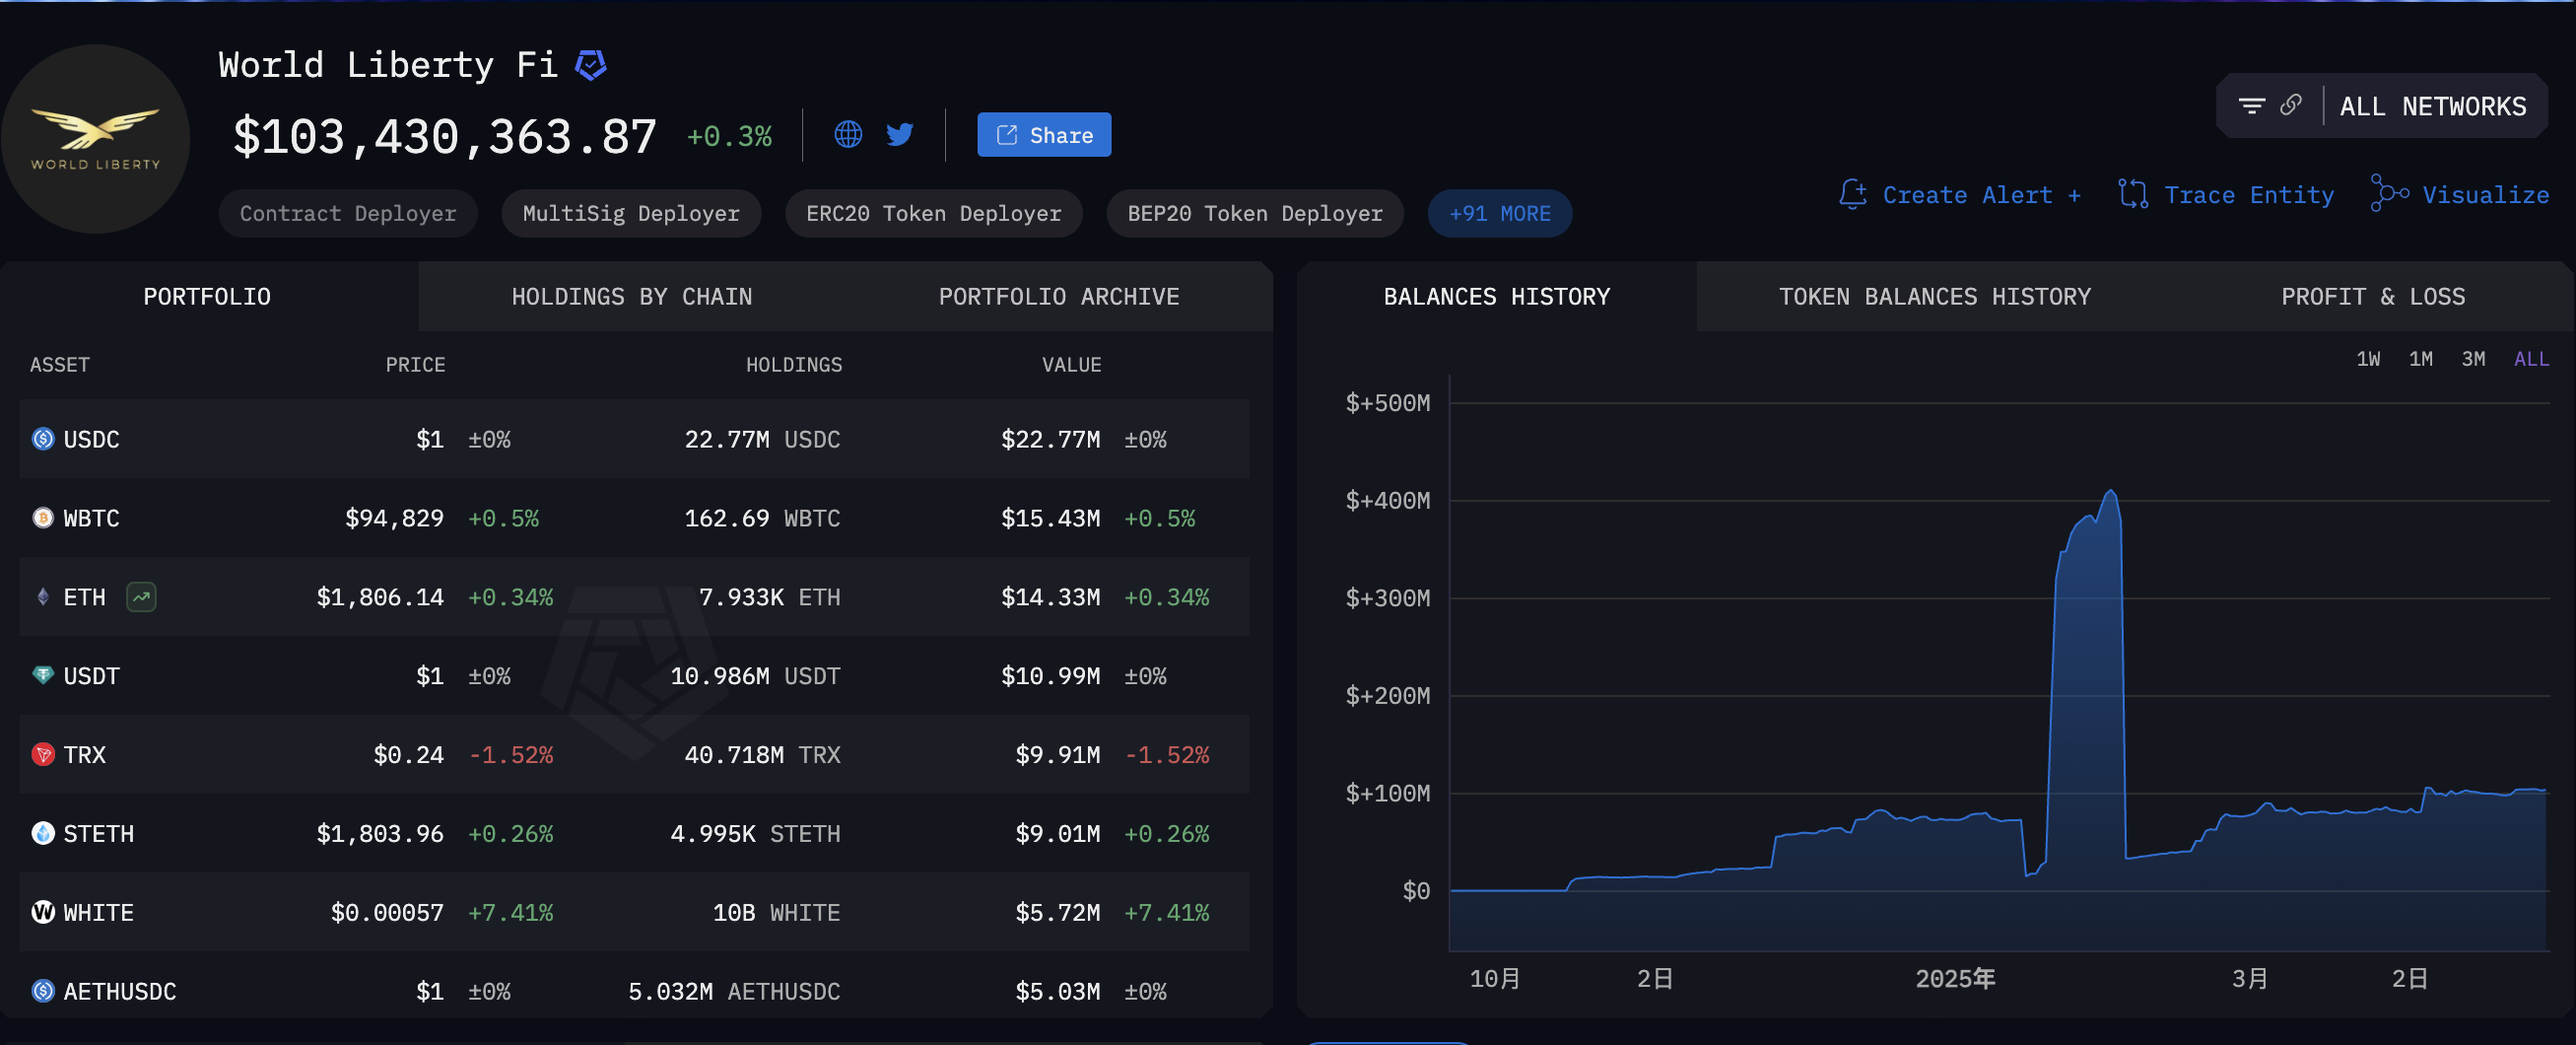Image resolution: width=2576 pixels, height=1045 pixels.
Task: Select the 3M time range
Action: point(2473,359)
